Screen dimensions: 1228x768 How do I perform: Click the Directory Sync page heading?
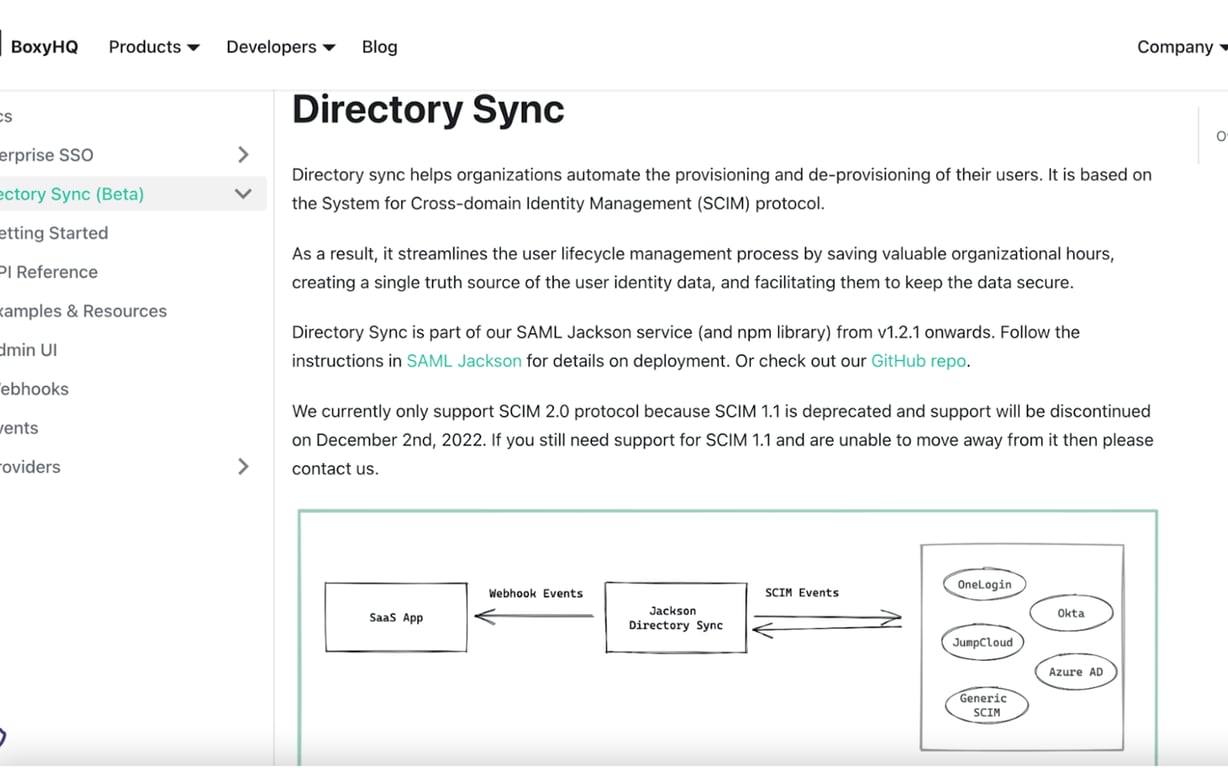pyautogui.click(x=427, y=108)
